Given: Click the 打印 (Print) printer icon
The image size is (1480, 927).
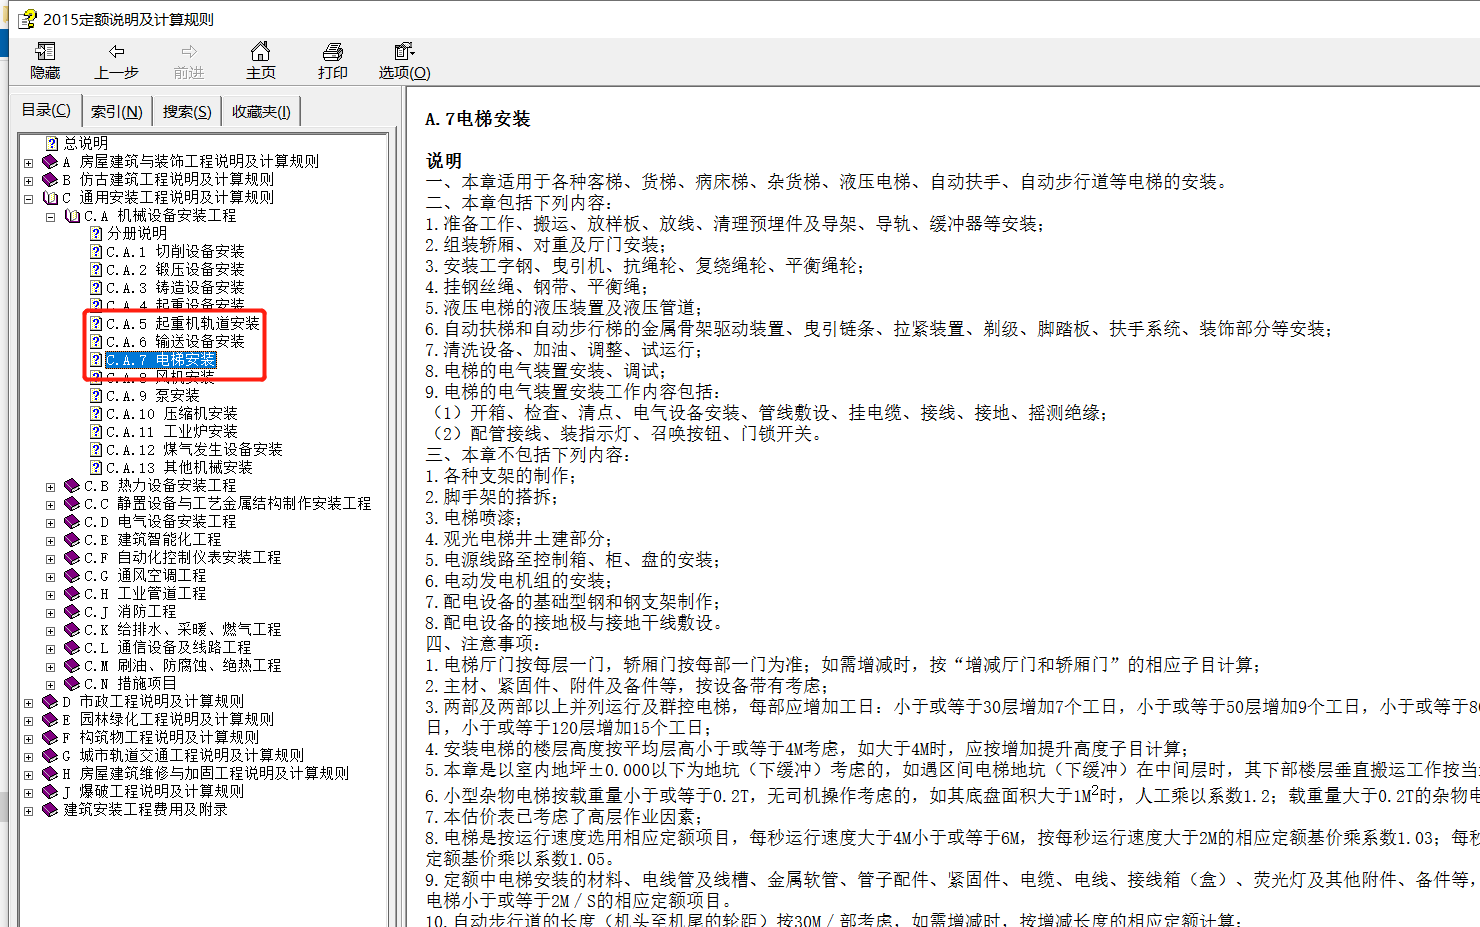Looking at the screenshot, I should [333, 51].
